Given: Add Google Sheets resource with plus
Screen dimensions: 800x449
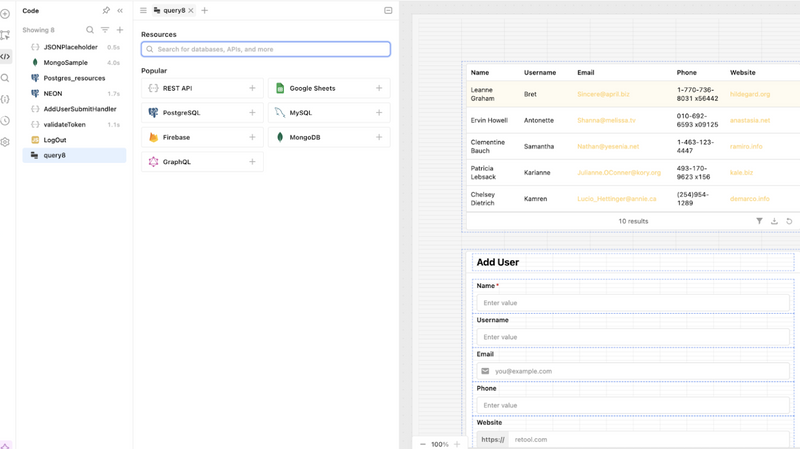Looking at the screenshot, I should [x=379, y=88].
